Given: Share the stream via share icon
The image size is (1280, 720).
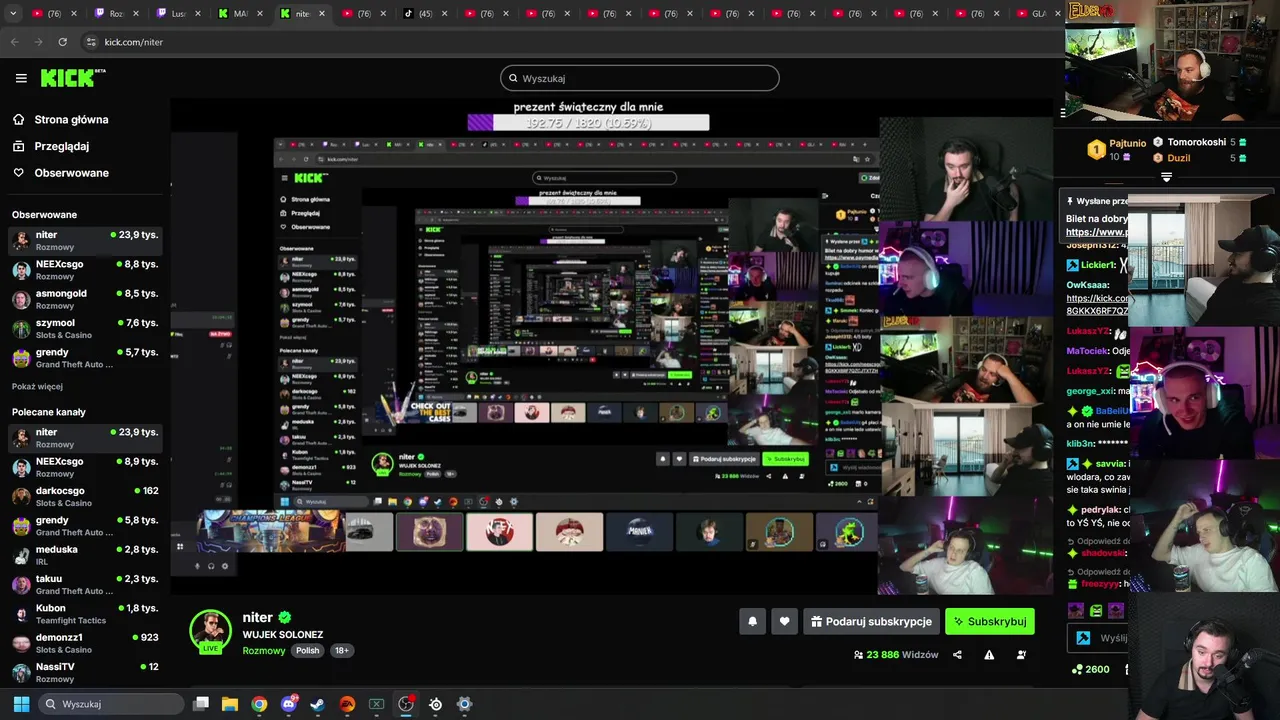Looking at the screenshot, I should [957, 655].
